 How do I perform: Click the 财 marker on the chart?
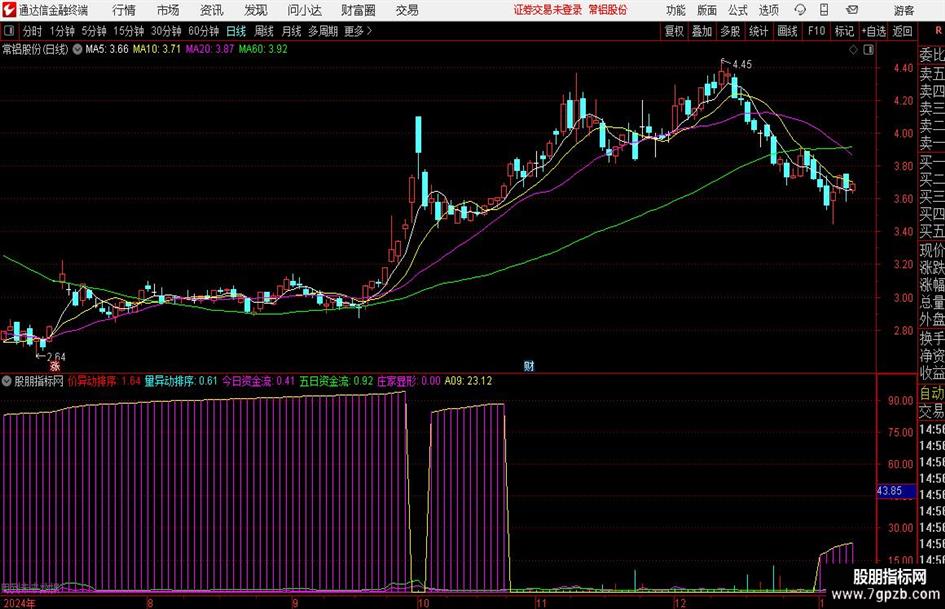point(529,365)
